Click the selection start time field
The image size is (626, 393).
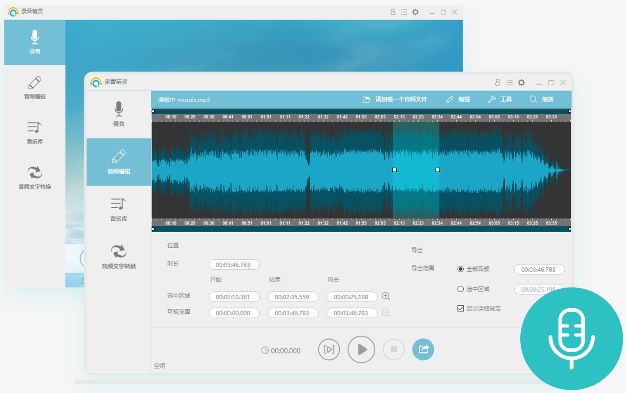click(x=234, y=297)
